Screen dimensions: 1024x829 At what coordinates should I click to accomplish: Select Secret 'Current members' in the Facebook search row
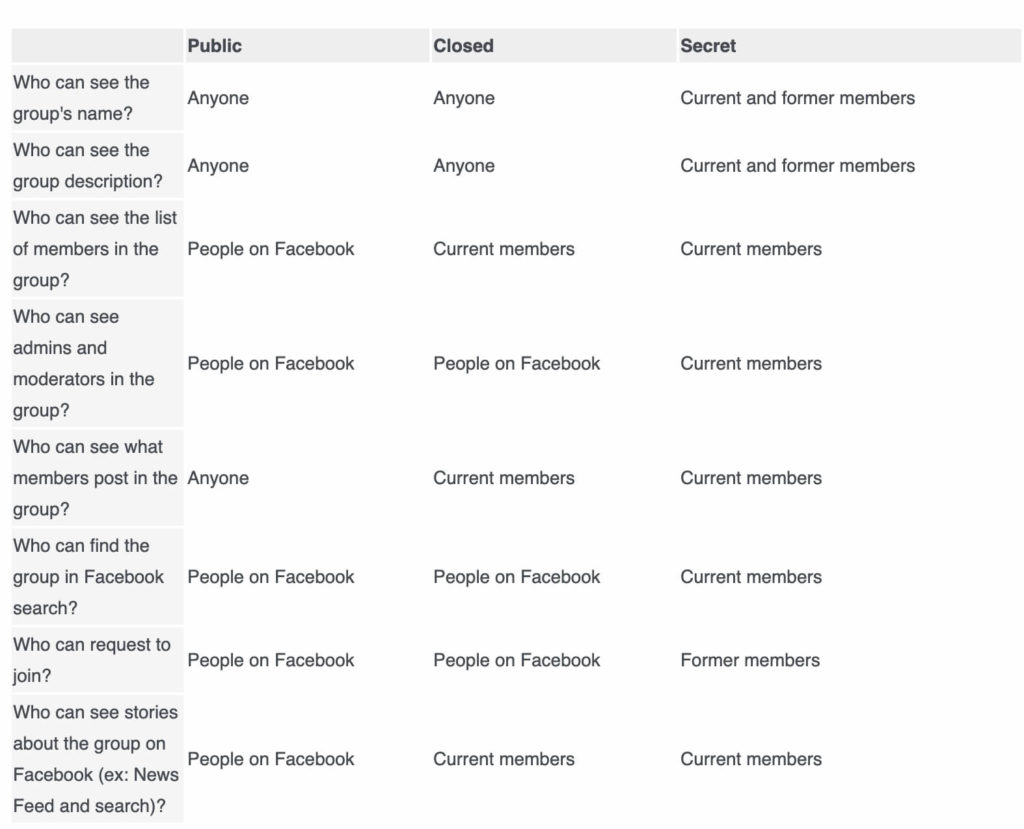[751, 577]
